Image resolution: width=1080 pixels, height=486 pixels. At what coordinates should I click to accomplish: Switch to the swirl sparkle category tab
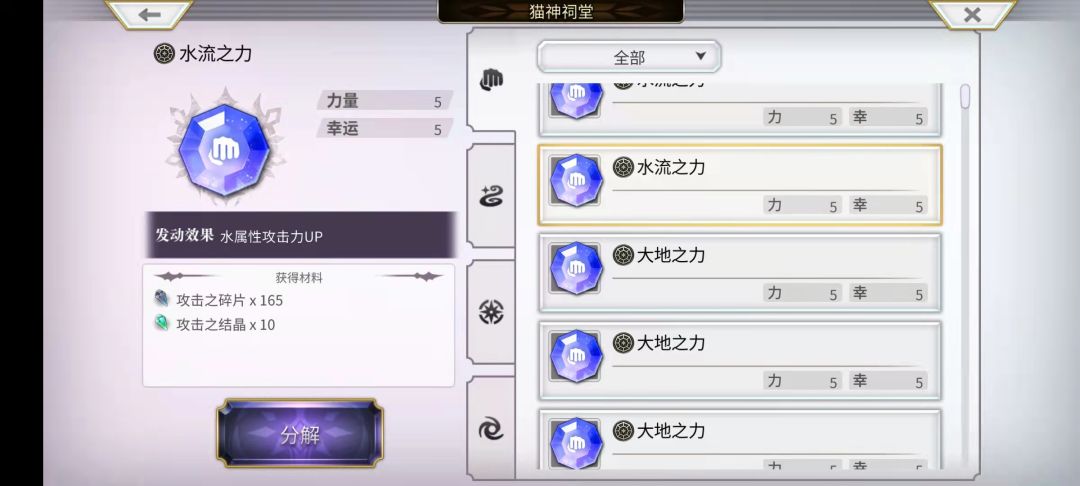tap(491, 196)
